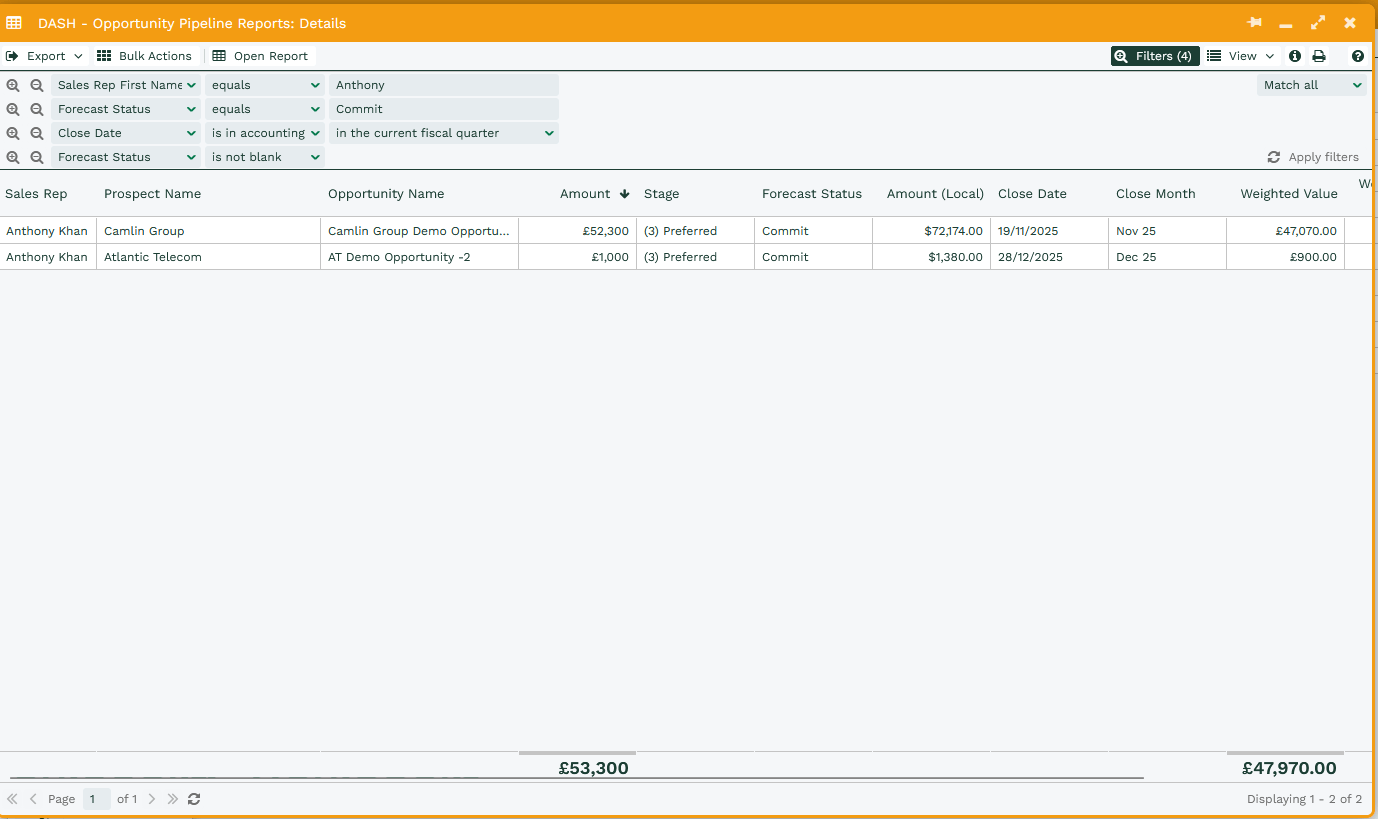Image resolution: width=1378 pixels, height=819 pixels.
Task: Click the Anthony filter value field
Action: pyautogui.click(x=443, y=85)
